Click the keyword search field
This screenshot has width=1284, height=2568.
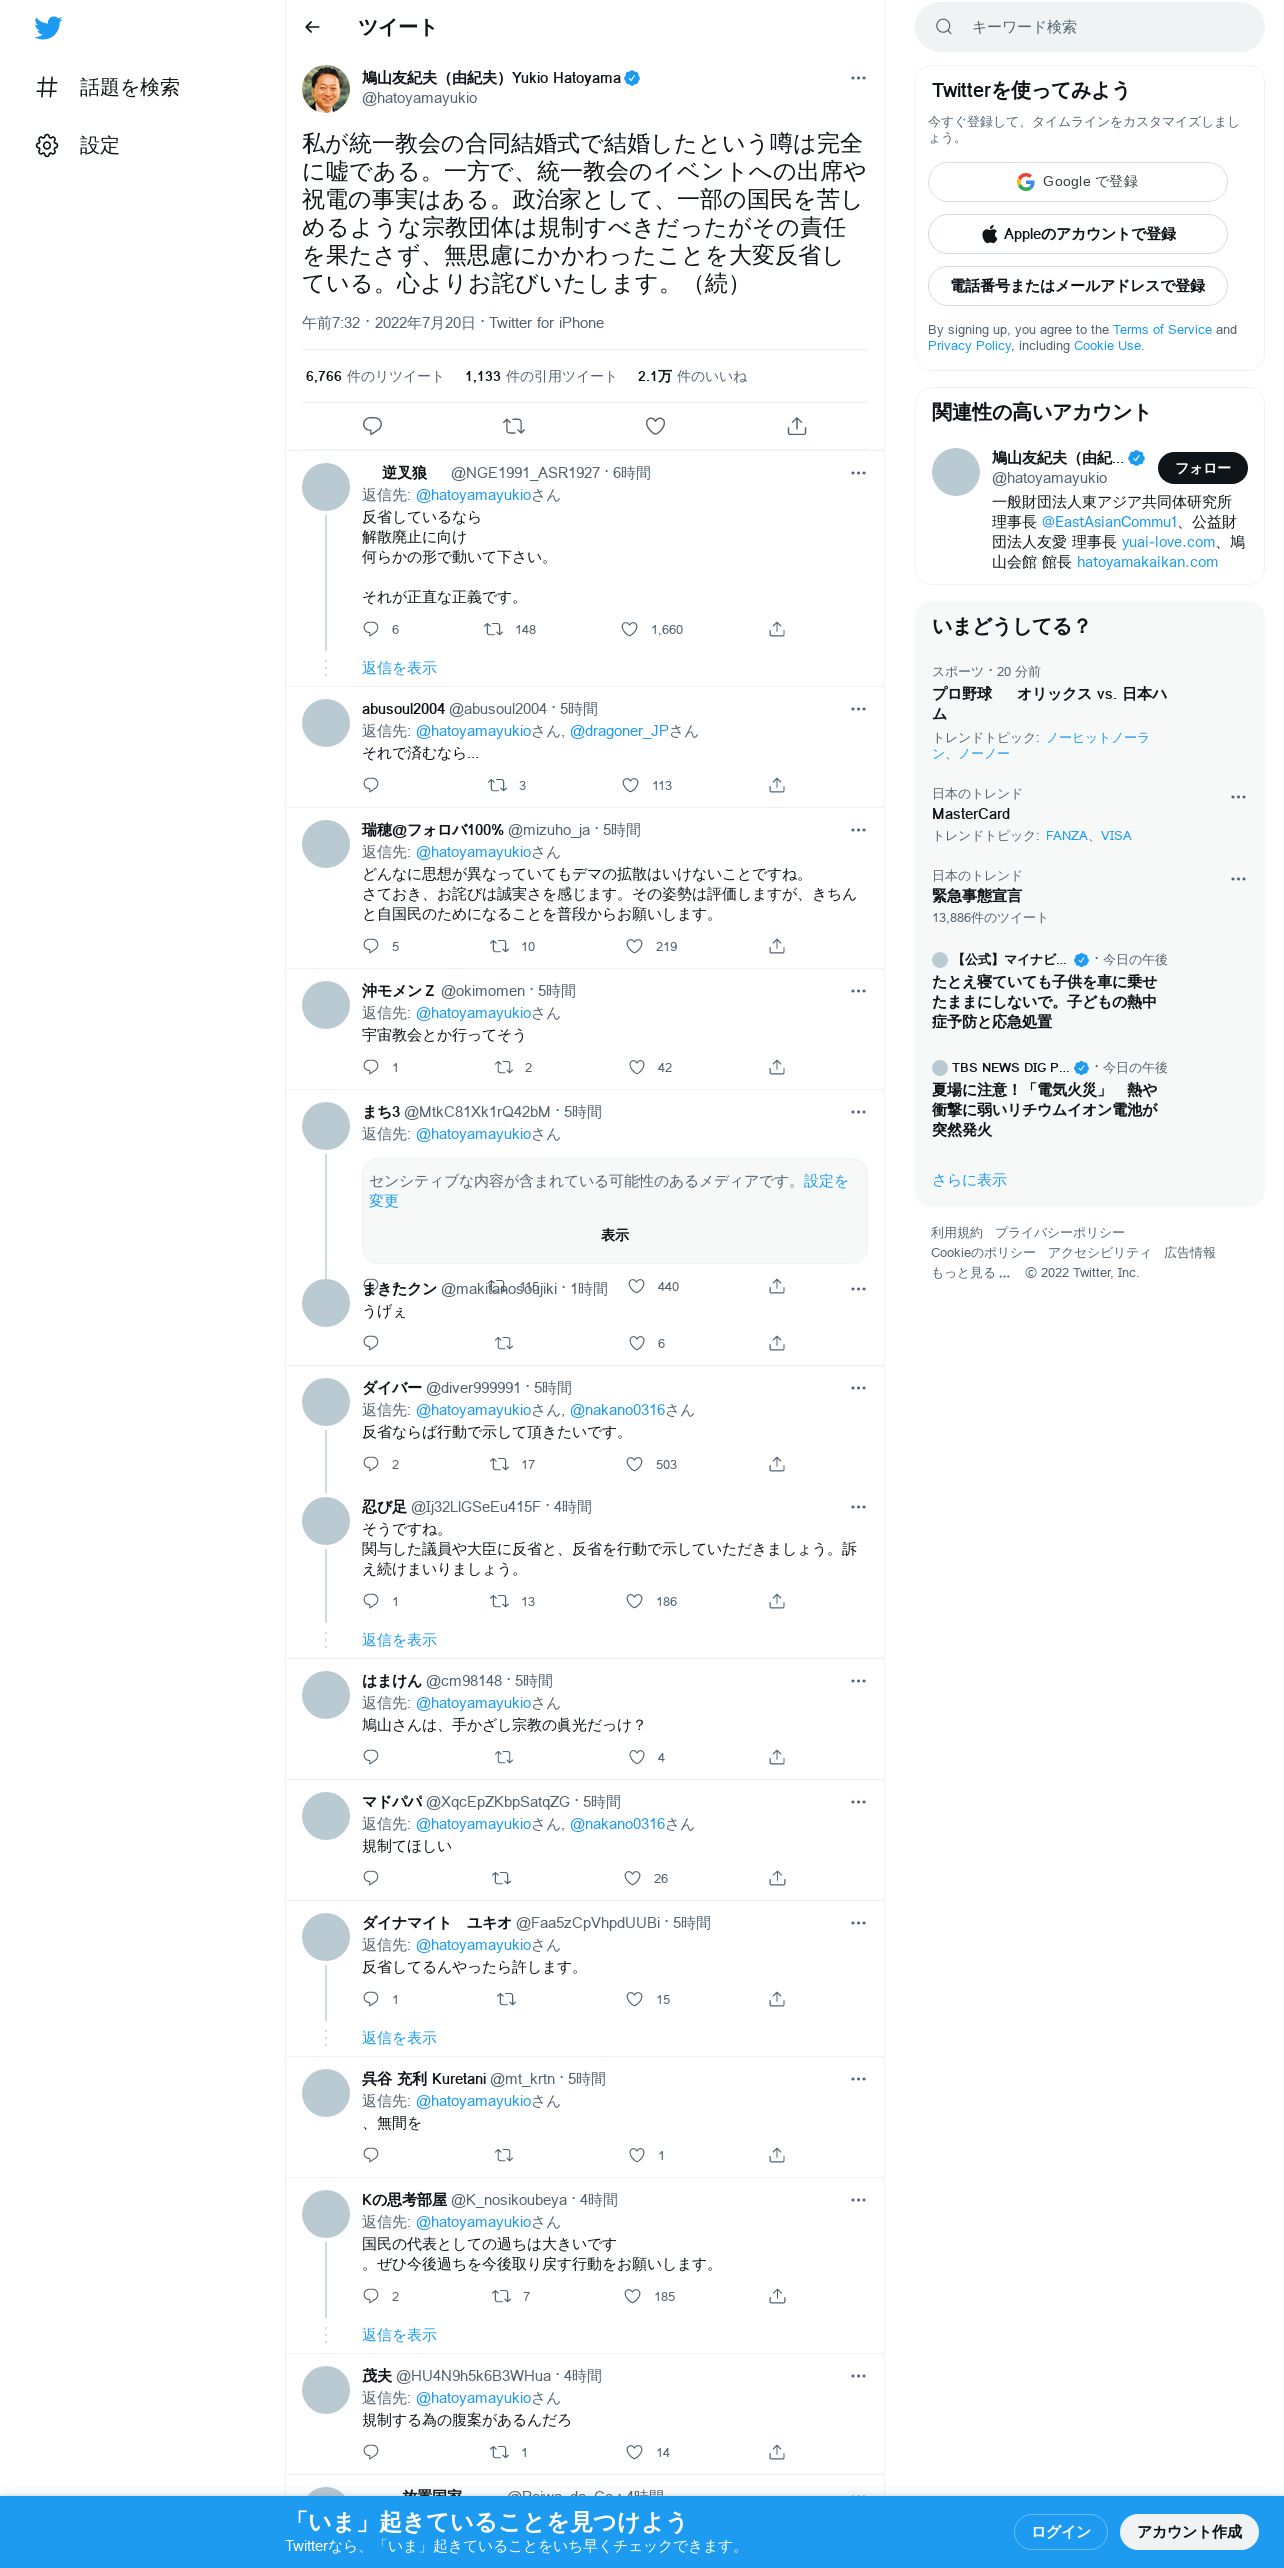[1090, 27]
